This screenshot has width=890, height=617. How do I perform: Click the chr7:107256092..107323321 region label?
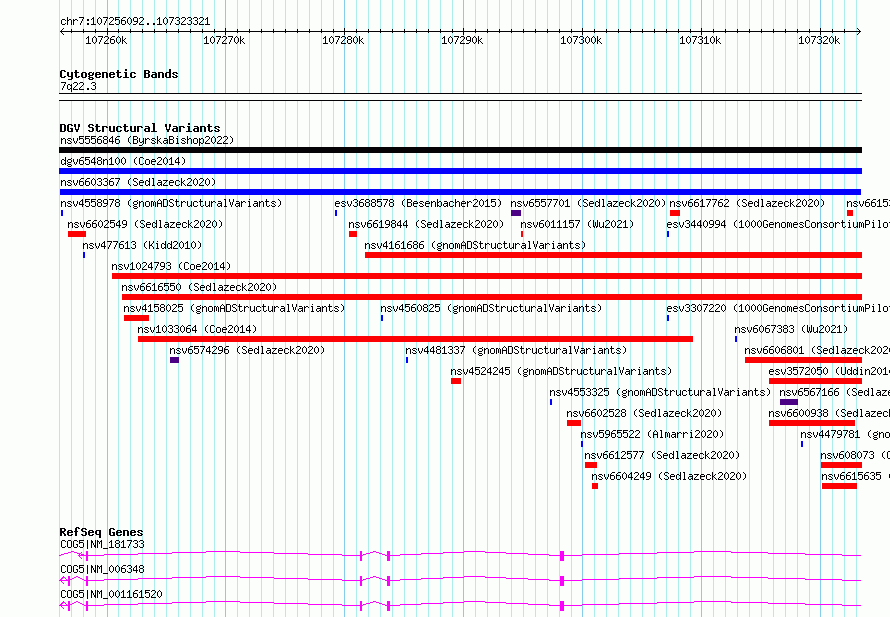click(x=135, y=22)
